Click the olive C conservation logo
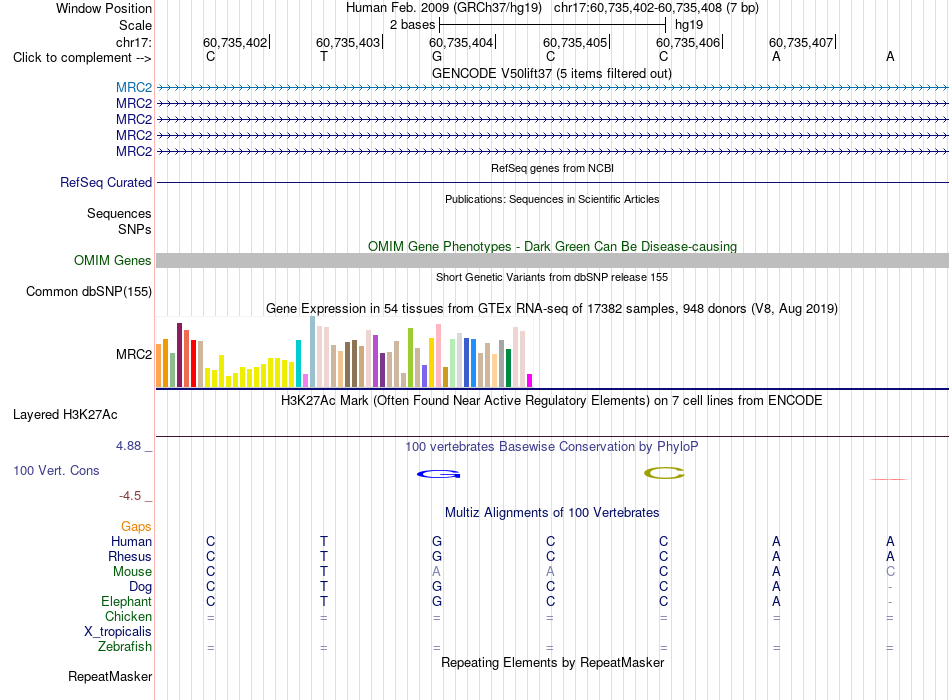The image size is (950, 700). (665, 473)
